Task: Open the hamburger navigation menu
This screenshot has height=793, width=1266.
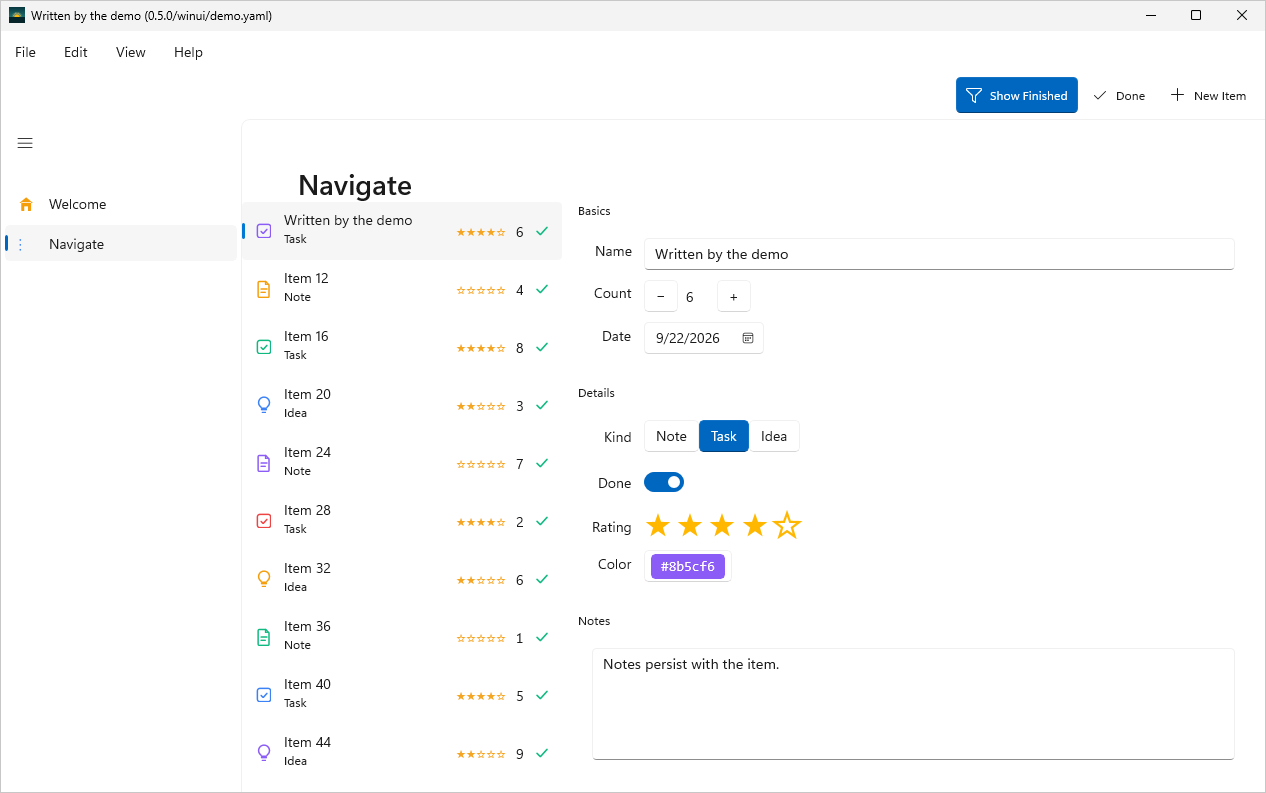Action: 25,143
